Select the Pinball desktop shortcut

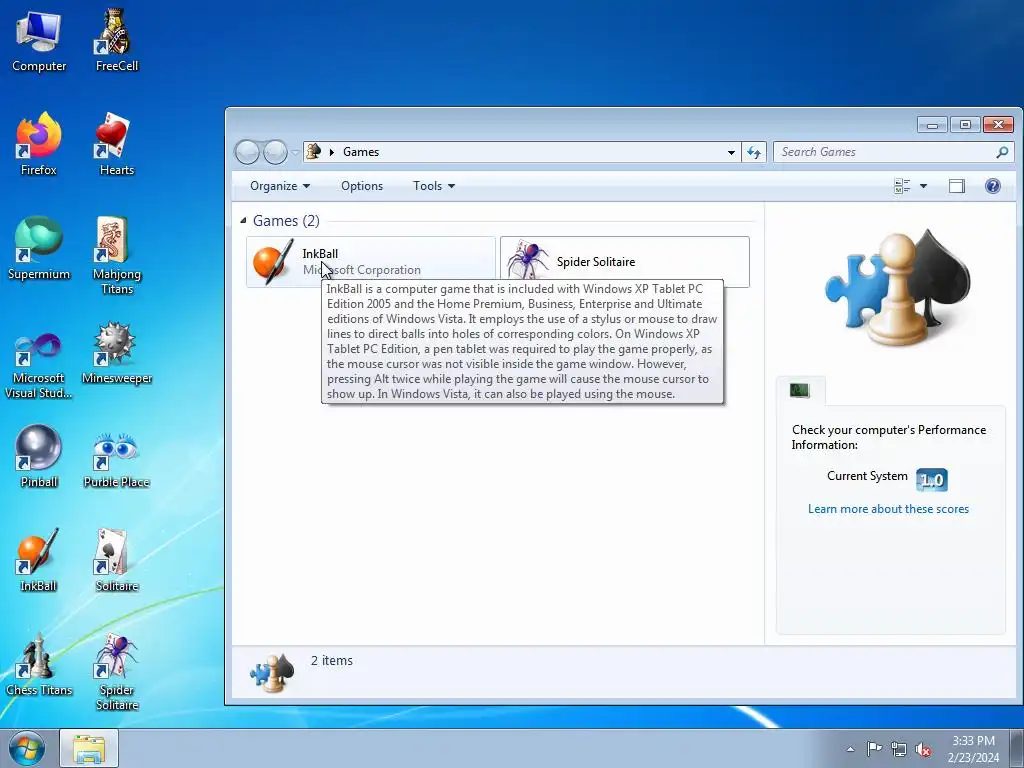click(x=39, y=456)
